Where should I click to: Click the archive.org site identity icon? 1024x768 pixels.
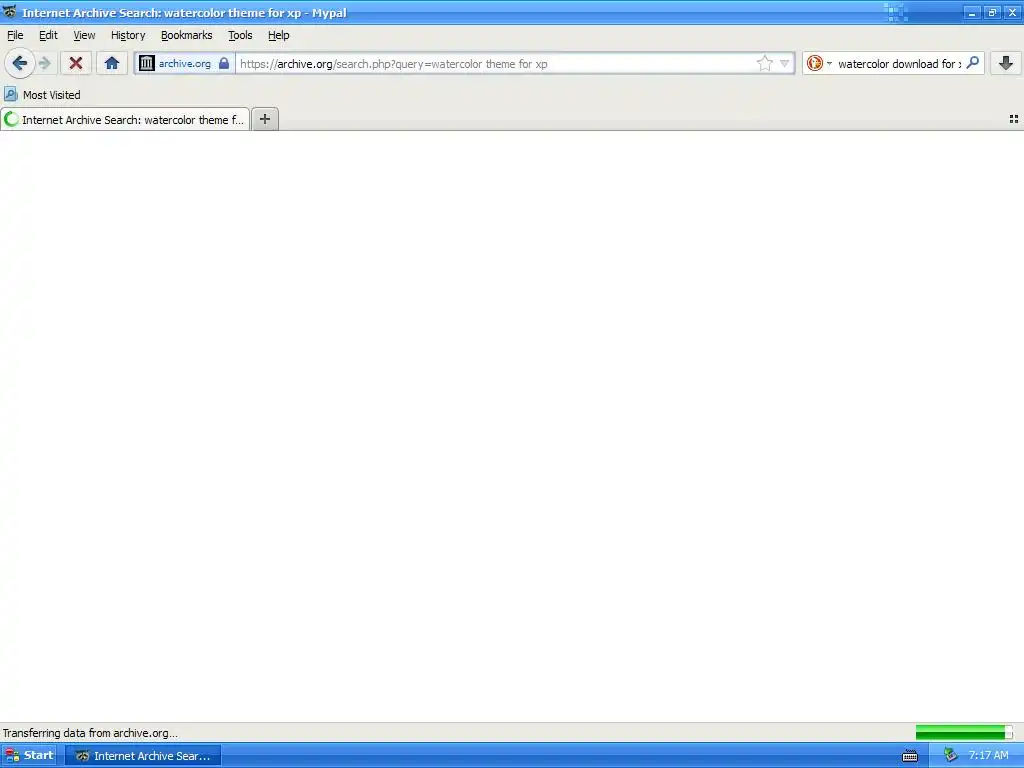pos(147,63)
